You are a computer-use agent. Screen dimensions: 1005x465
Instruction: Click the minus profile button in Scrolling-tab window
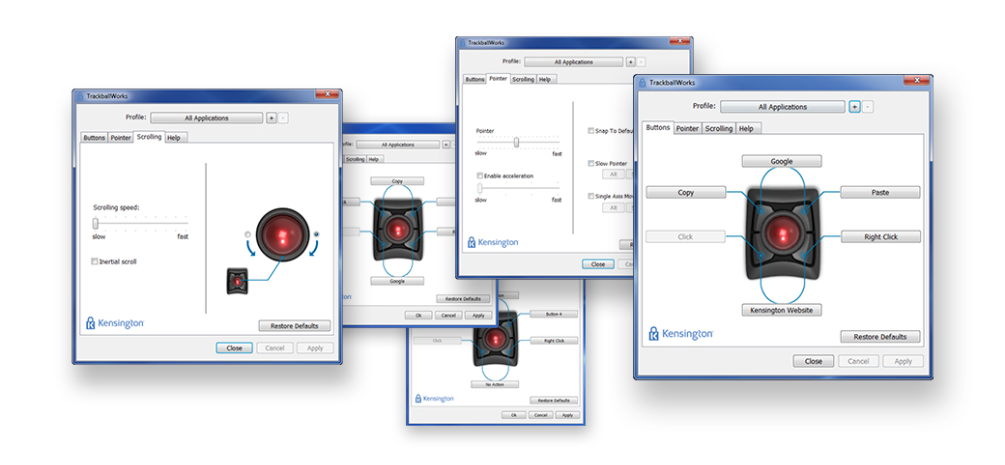pos(284,118)
